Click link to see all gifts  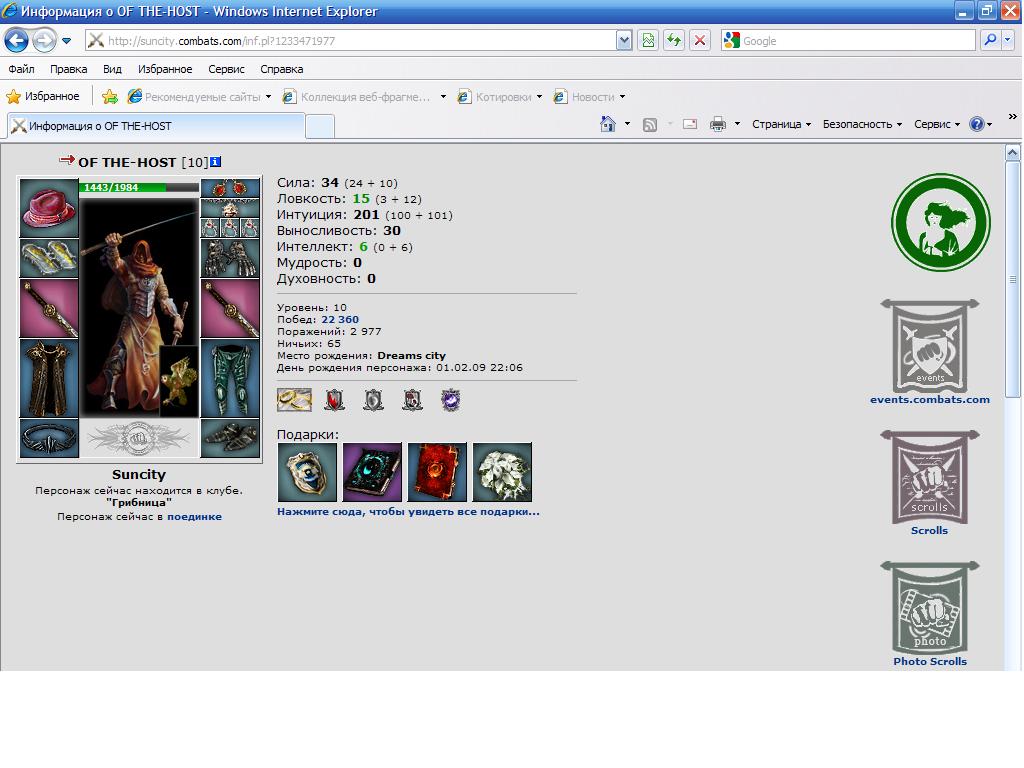408,511
